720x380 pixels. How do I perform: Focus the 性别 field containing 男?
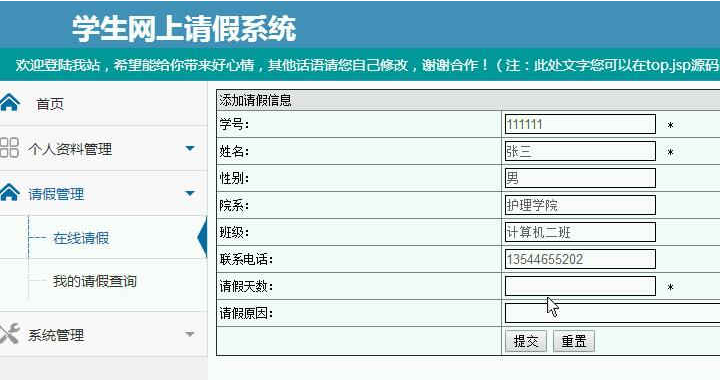pyautogui.click(x=580, y=178)
